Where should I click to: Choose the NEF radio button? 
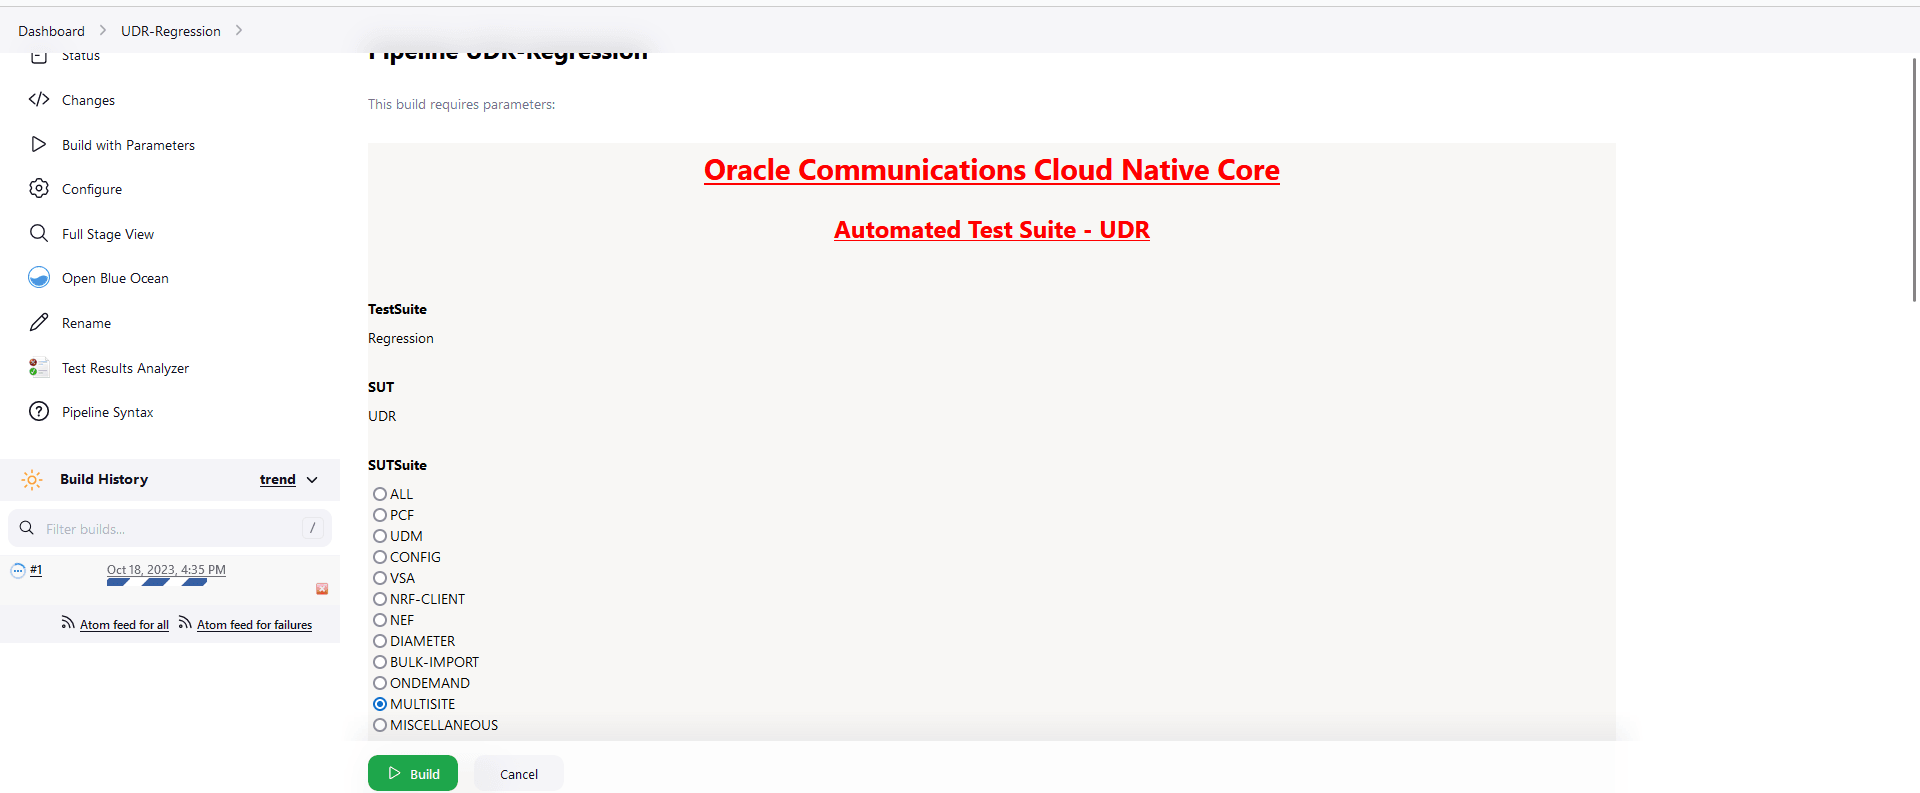[x=380, y=620]
